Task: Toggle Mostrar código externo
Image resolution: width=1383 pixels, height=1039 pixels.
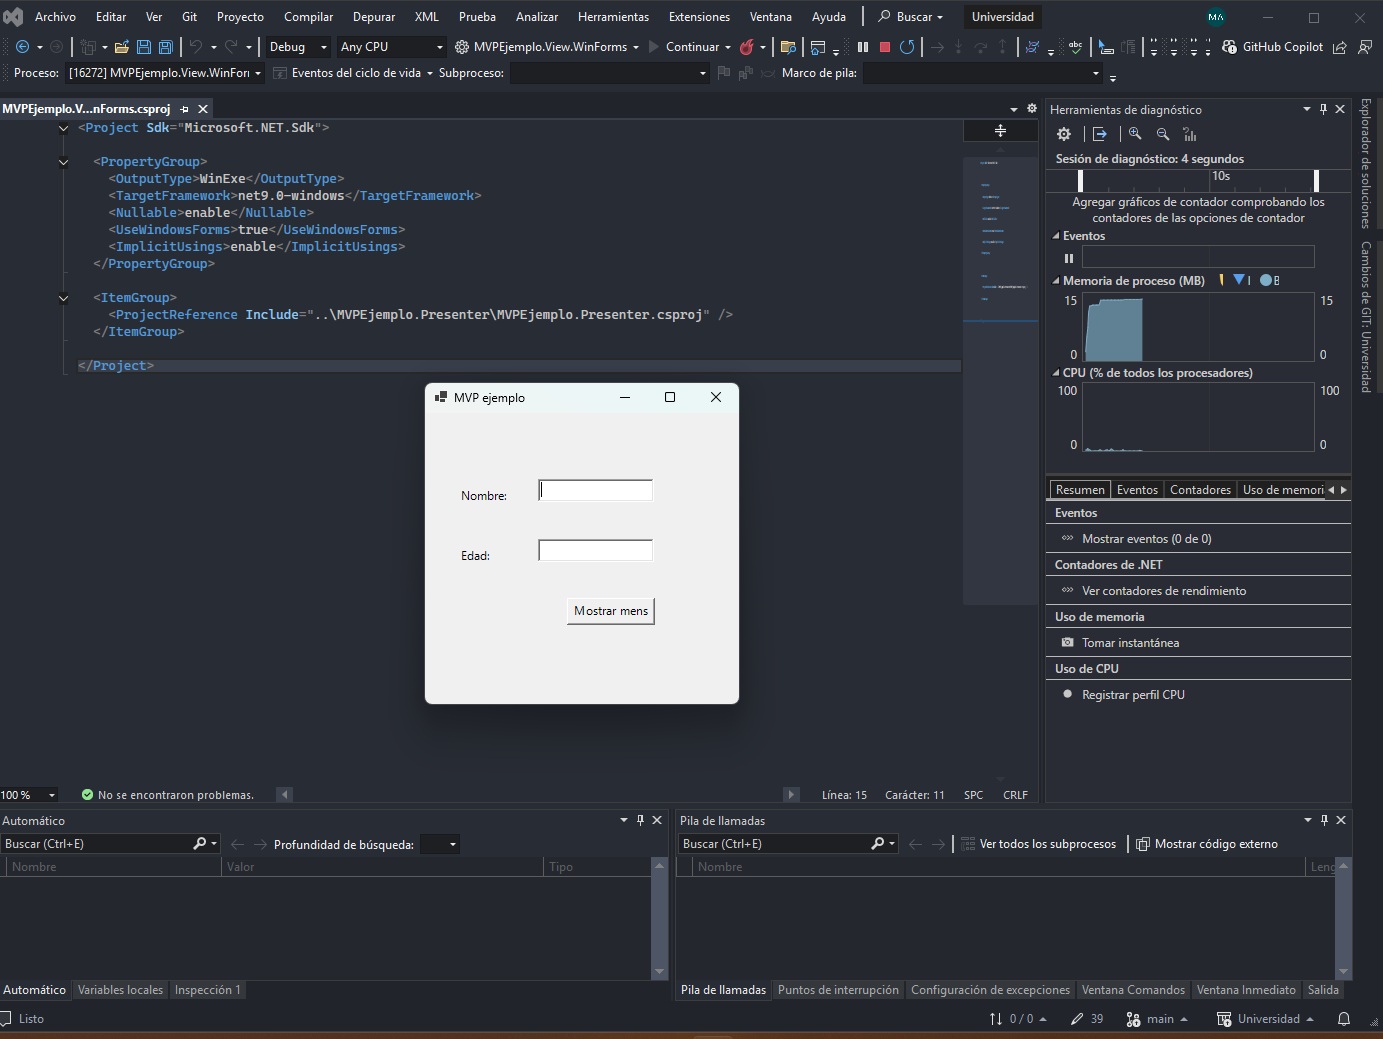Action: point(1207,844)
